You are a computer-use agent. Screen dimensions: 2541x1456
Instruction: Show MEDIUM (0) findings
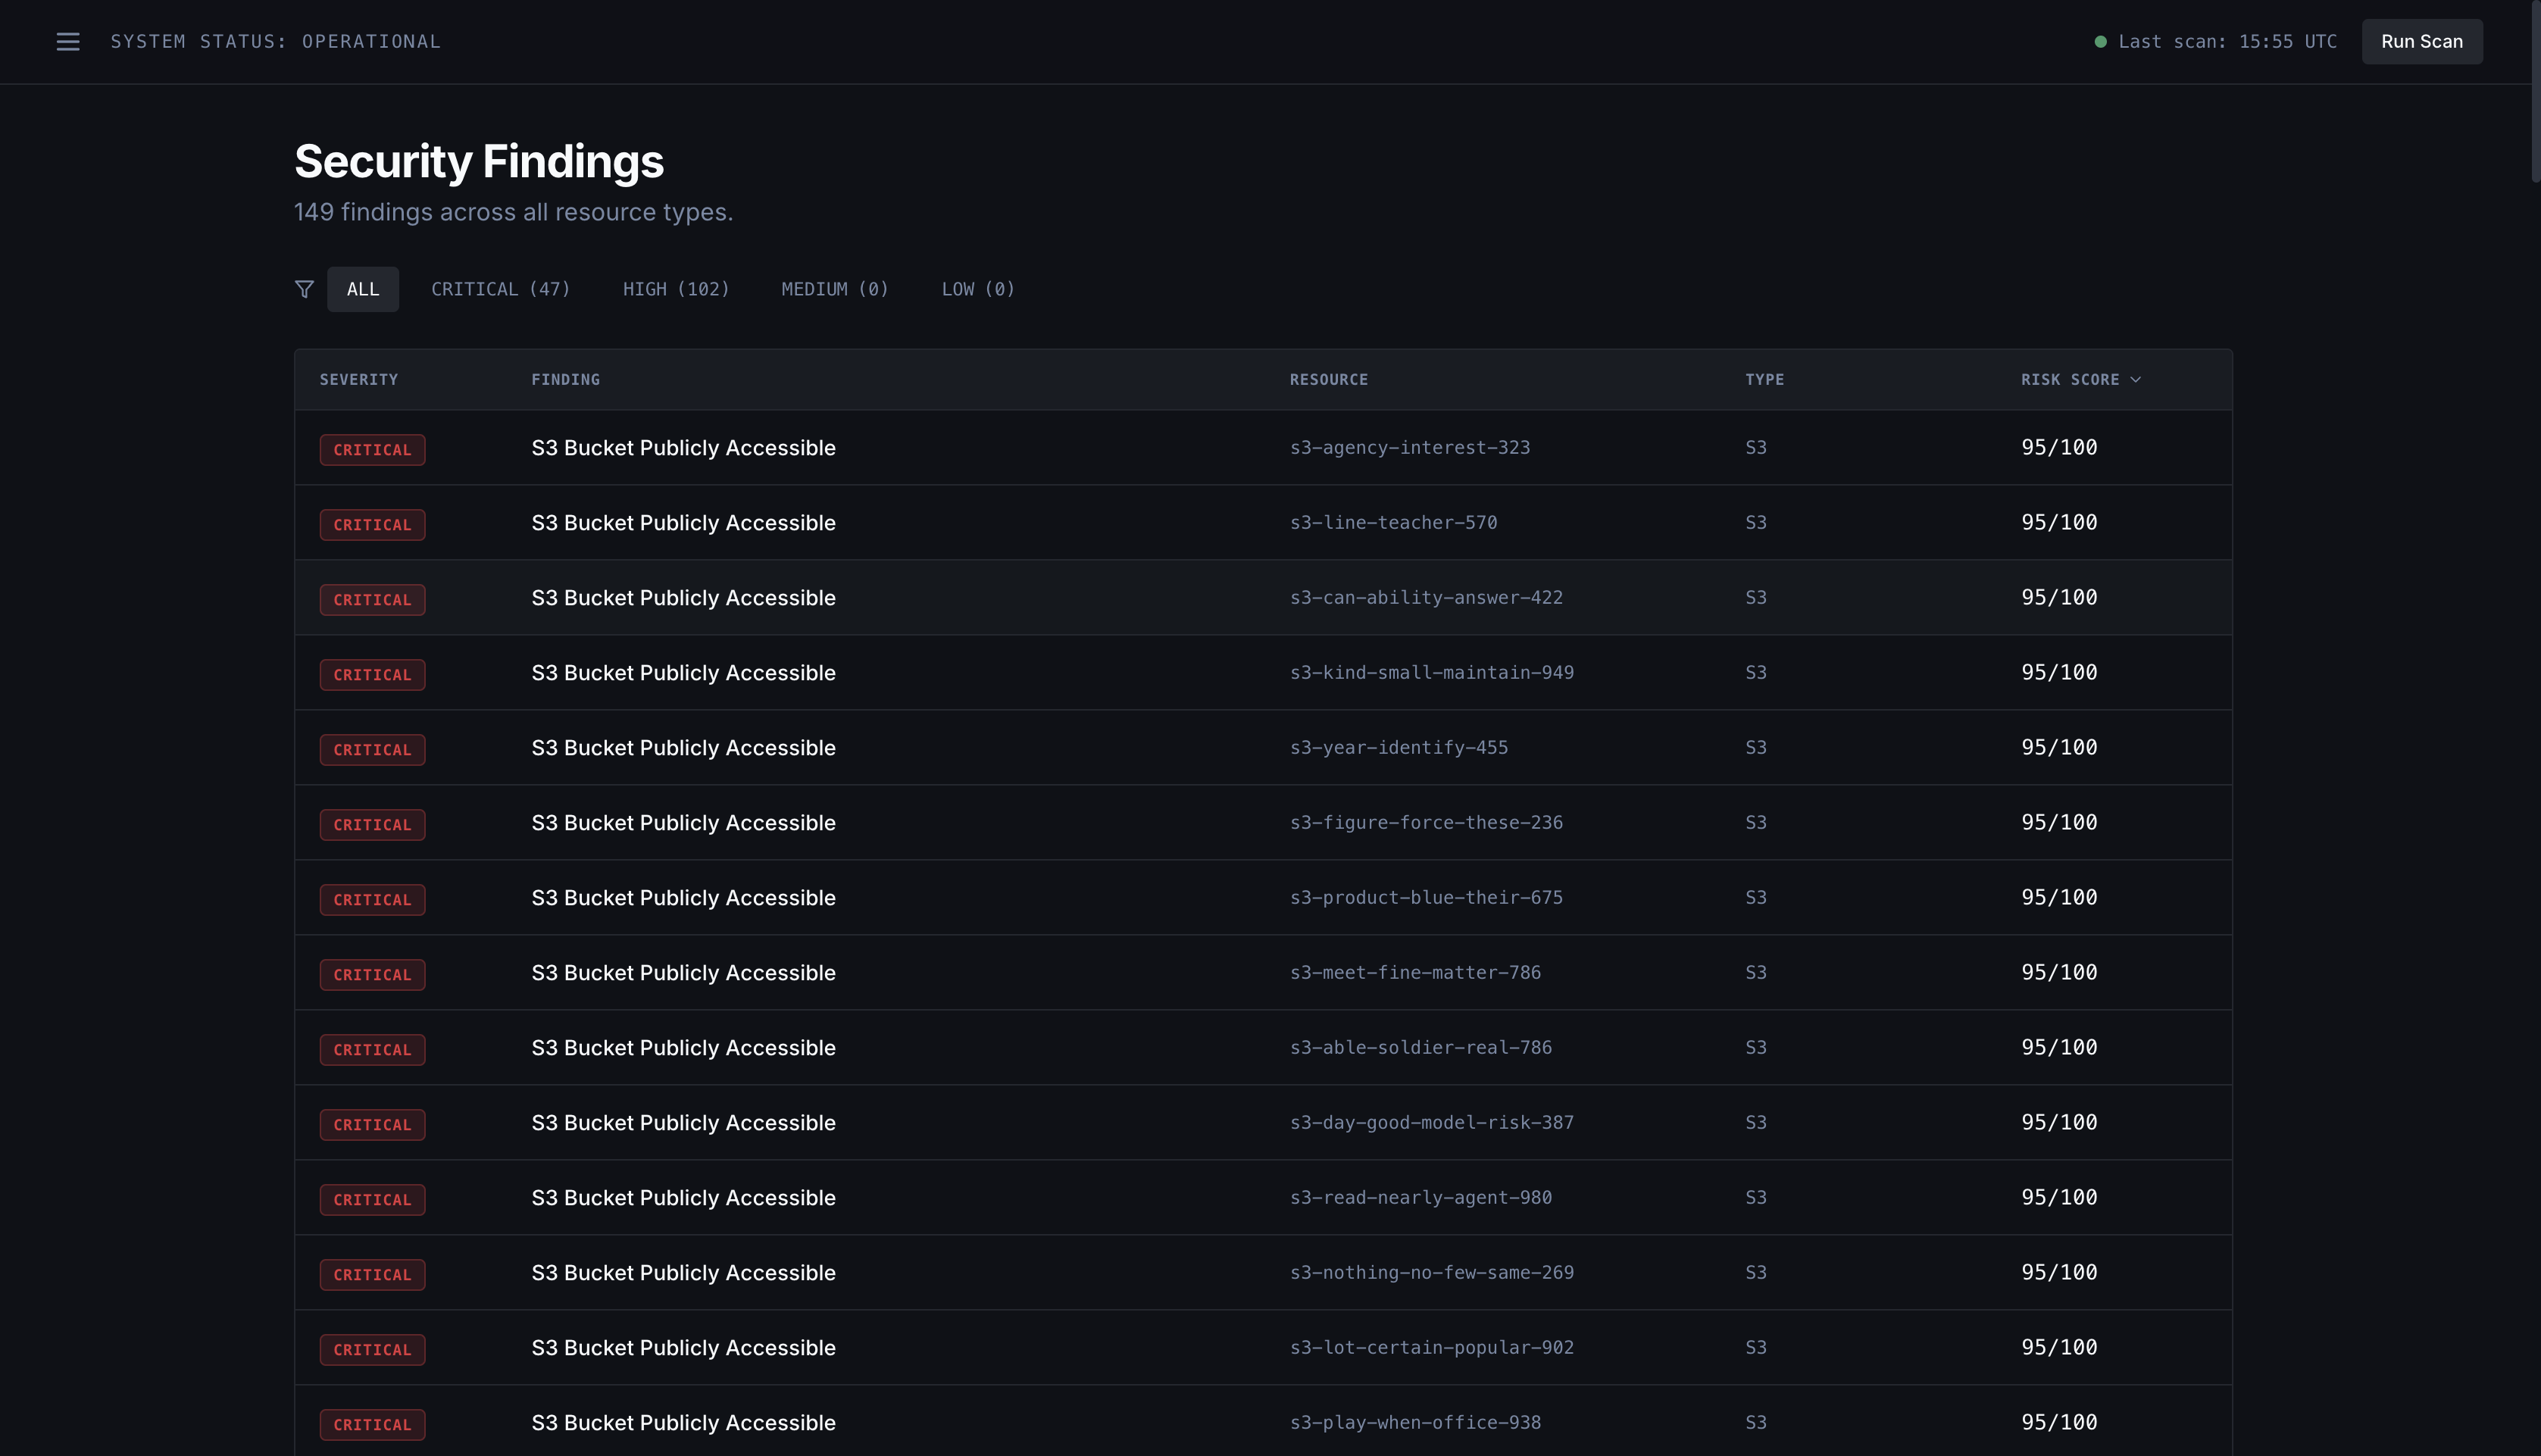click(x=834, y=289)
